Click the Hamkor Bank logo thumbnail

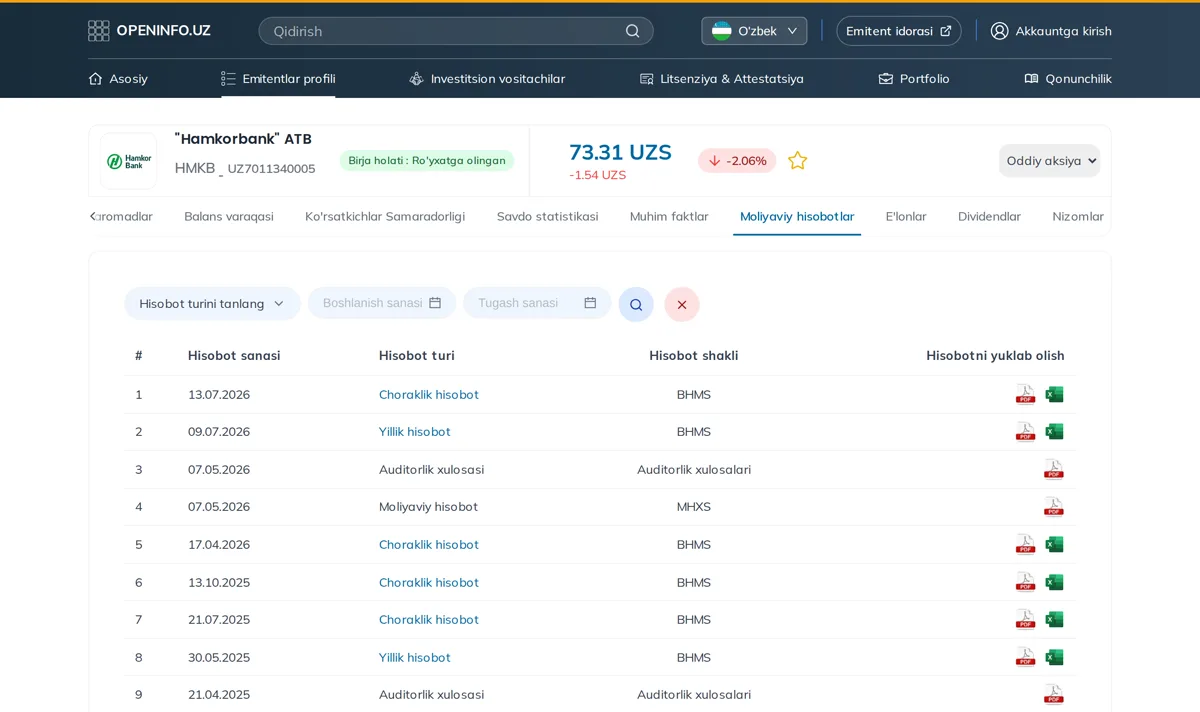point(128,161)
